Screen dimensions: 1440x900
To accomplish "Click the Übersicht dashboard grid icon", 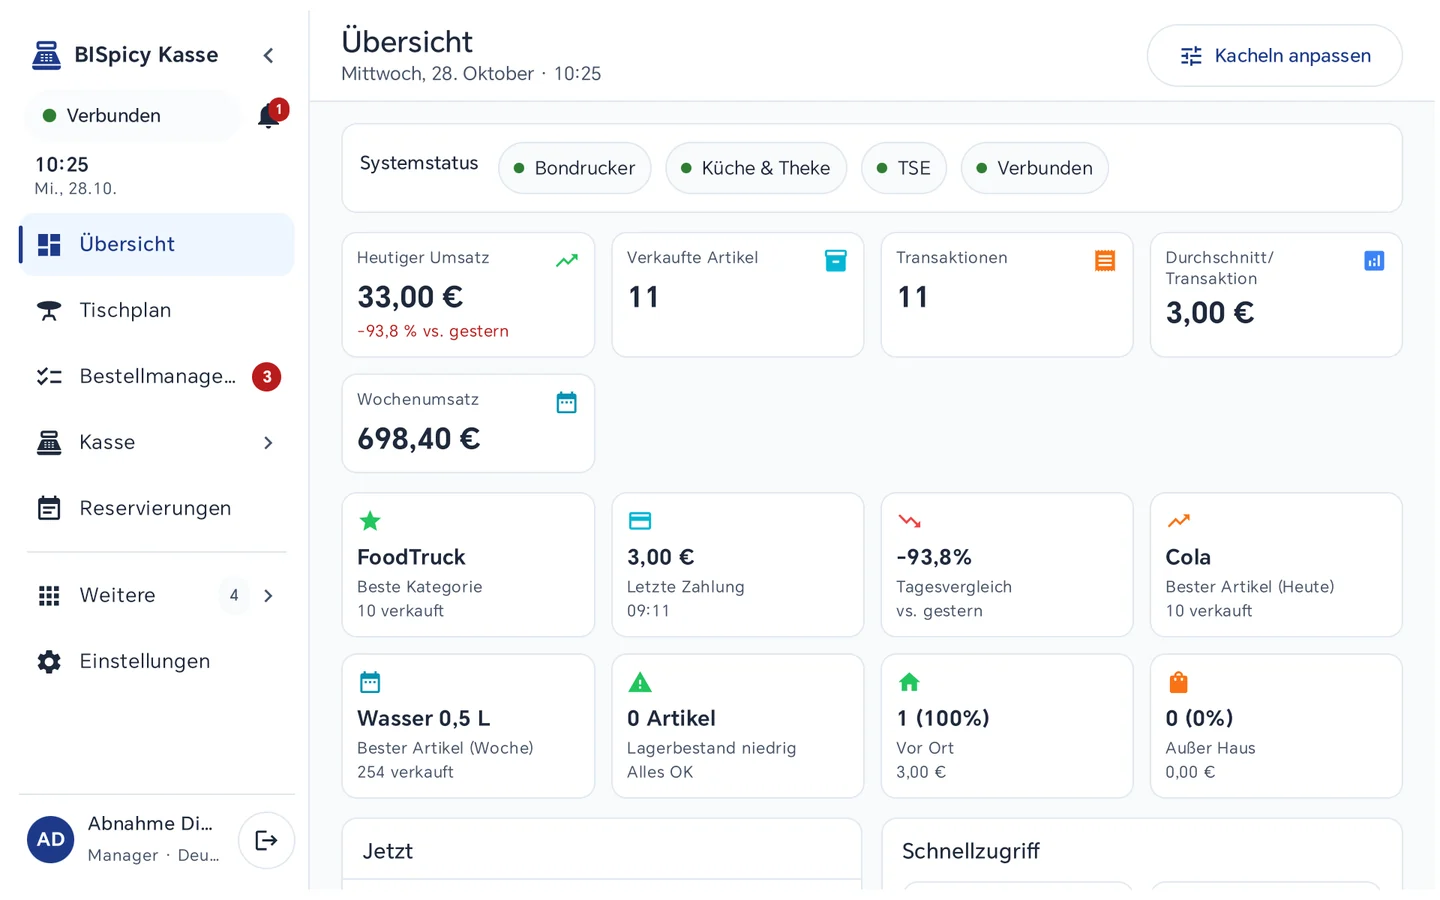I will (49, 244).
